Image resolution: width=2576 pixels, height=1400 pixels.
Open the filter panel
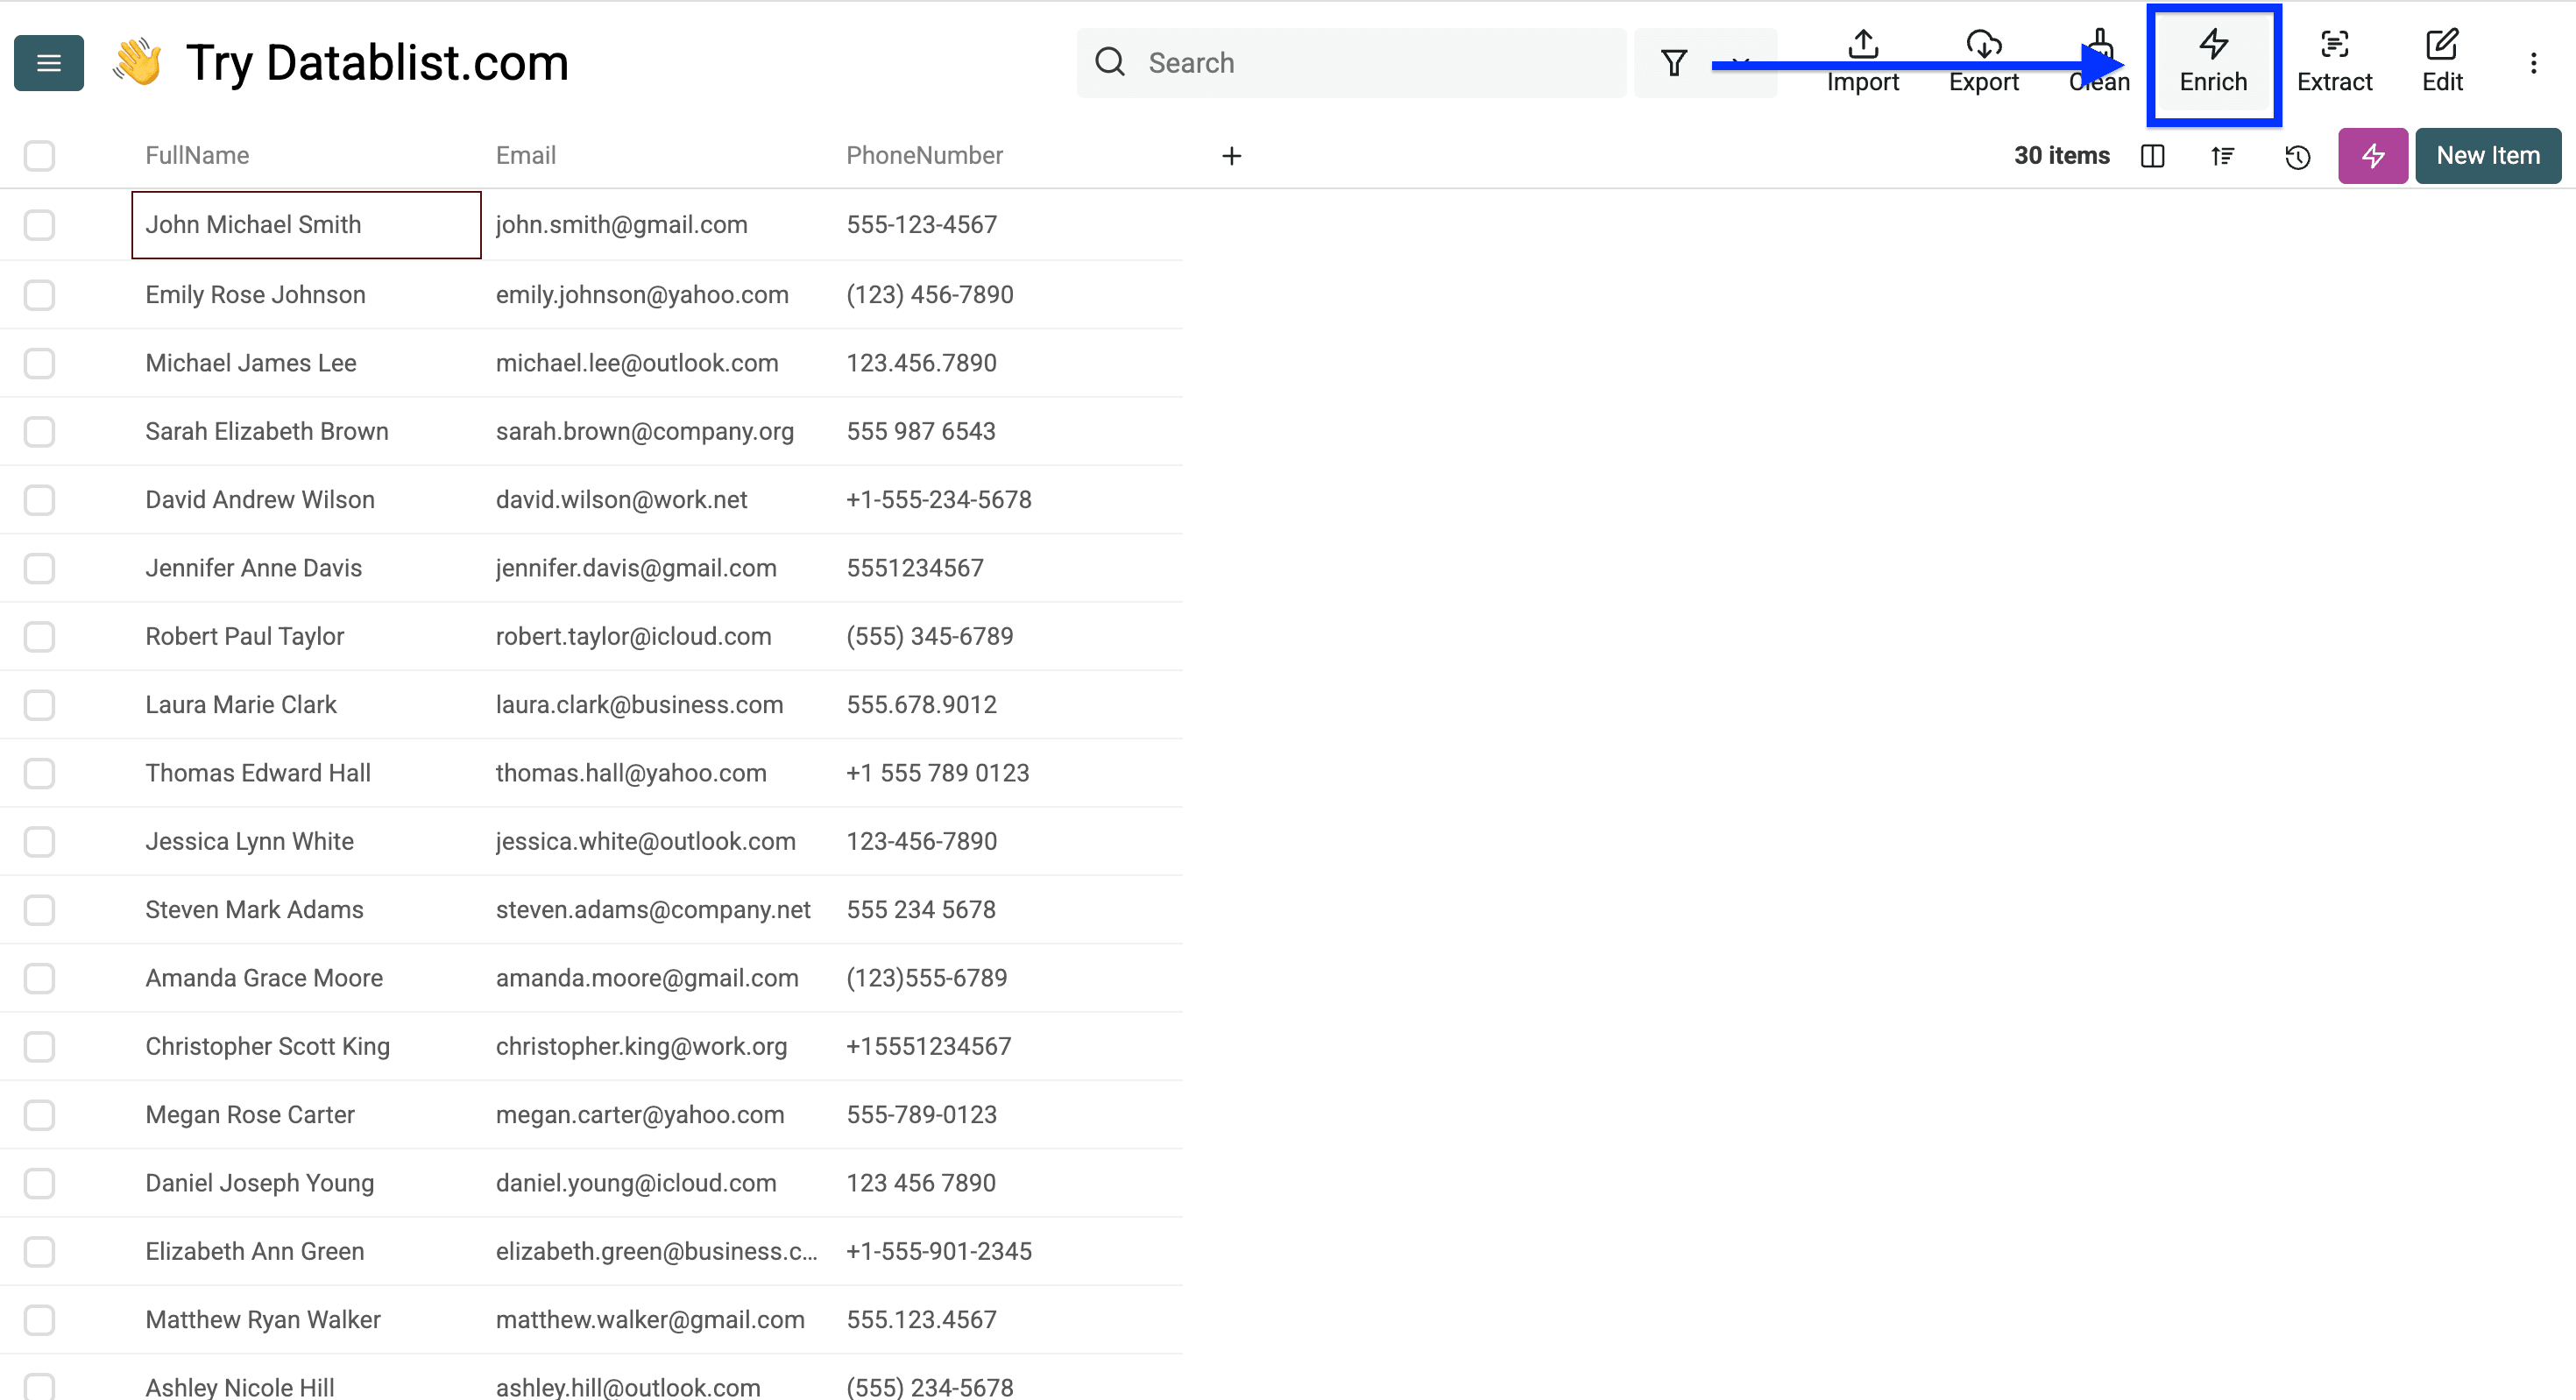tap(1674, 62)
